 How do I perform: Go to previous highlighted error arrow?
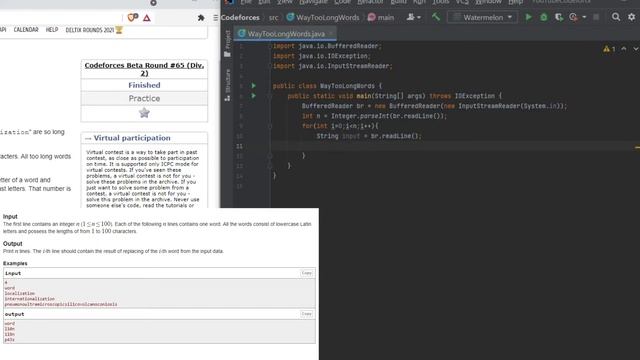[x=624, y=49]
